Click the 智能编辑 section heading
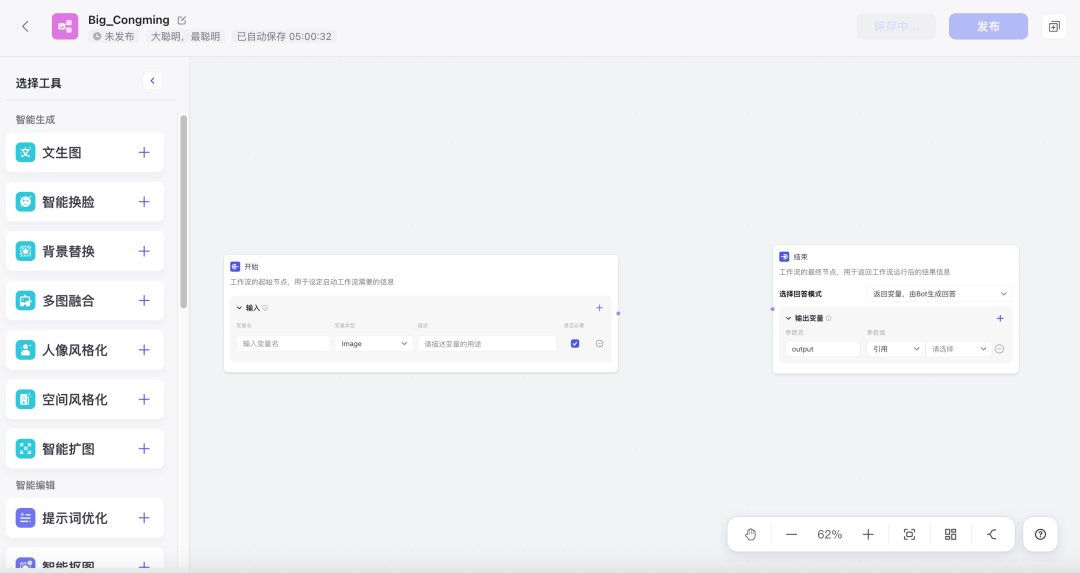 [x=35, y=485]
